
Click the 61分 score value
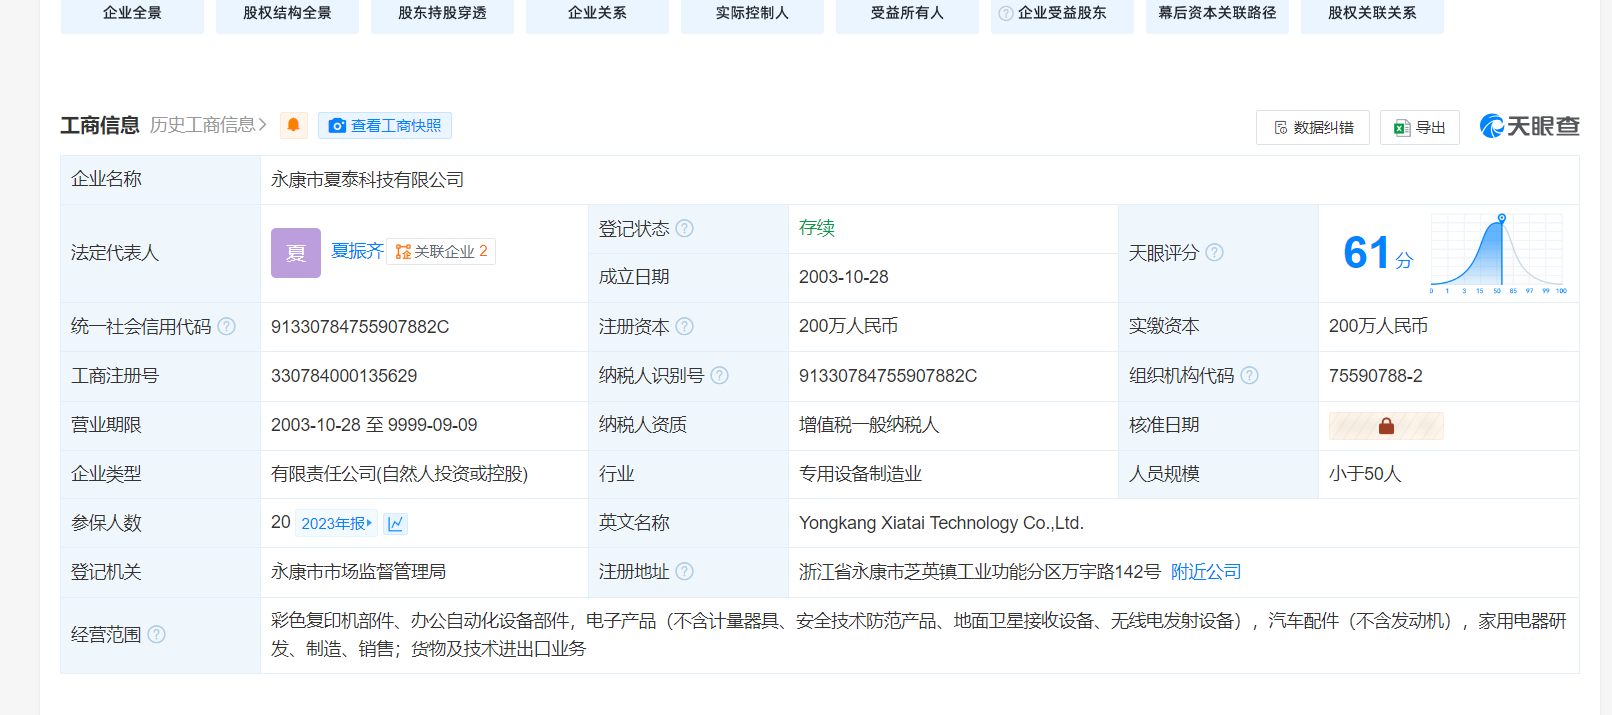pyautogui.click(x=1378, y=253)
